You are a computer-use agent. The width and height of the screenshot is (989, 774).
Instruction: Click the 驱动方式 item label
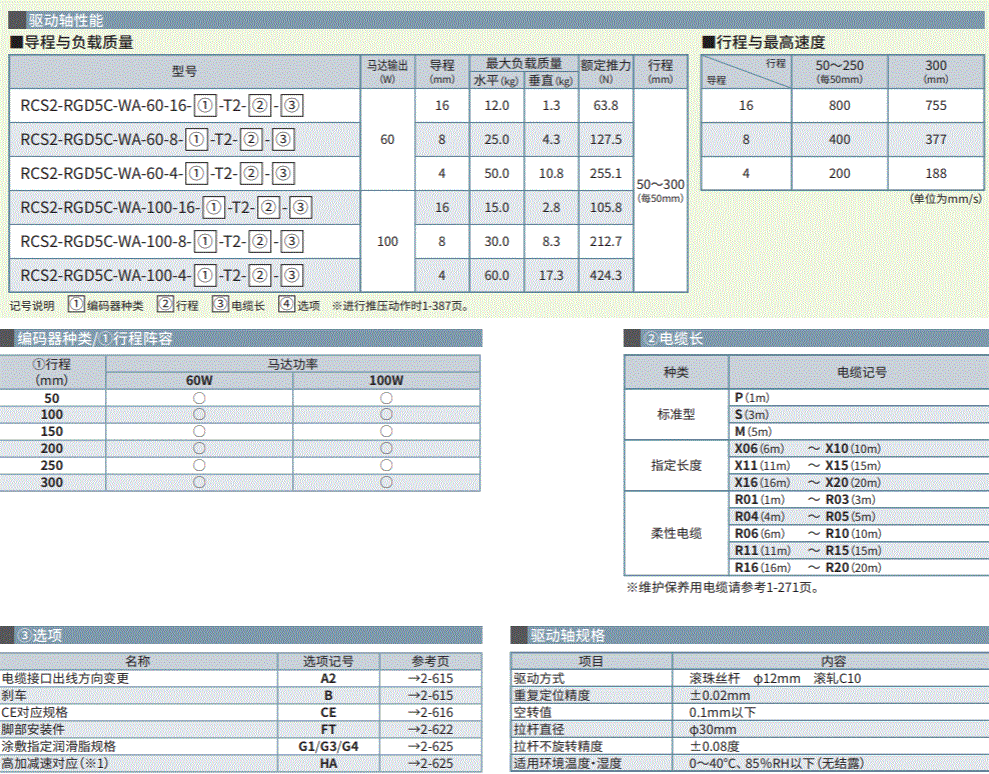click(x=539, y=679)
